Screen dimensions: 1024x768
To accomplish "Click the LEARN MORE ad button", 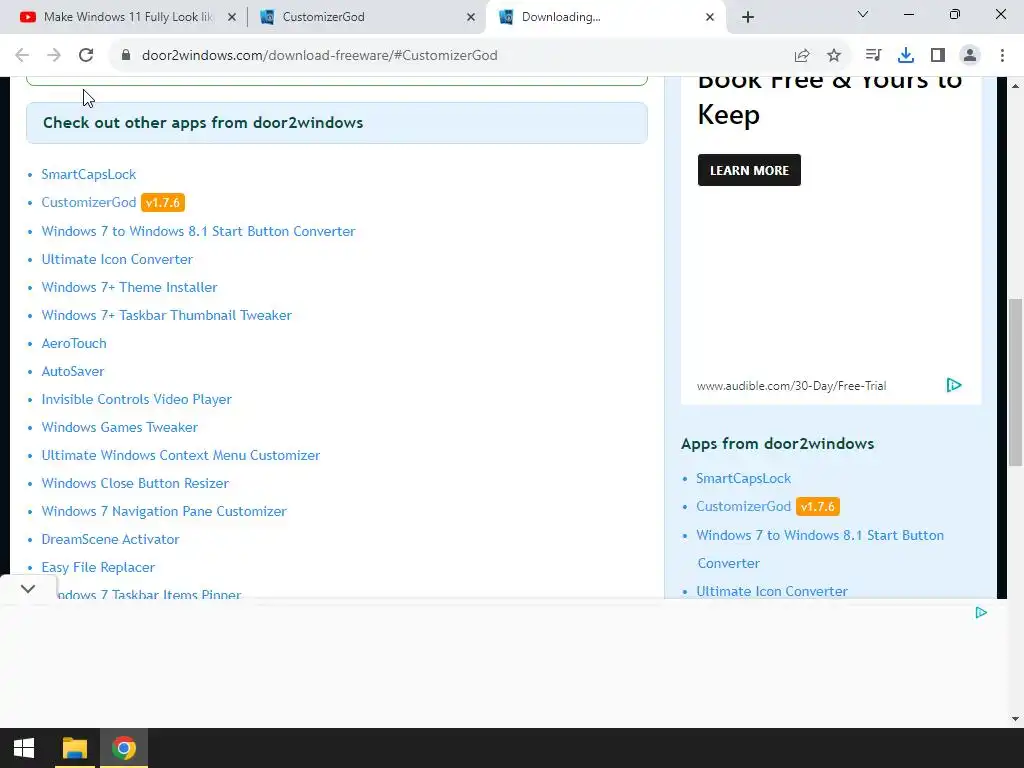I will pyautogui.click(x=749, y=170).
